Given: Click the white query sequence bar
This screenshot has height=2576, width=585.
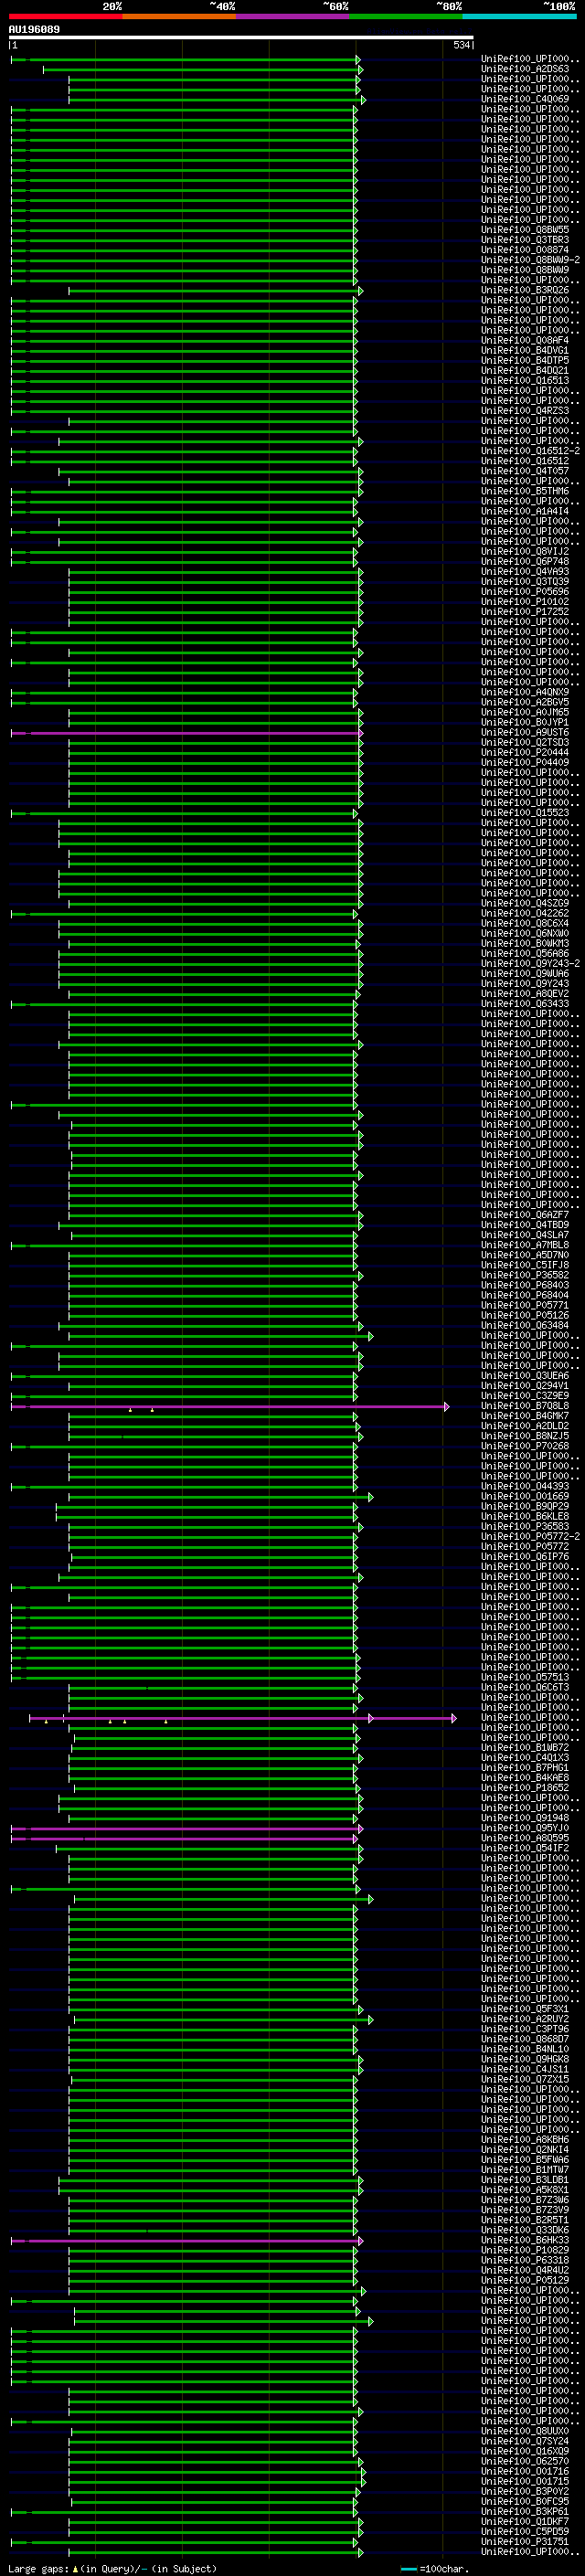Looking at the screenshot, I should coord(241,38).
